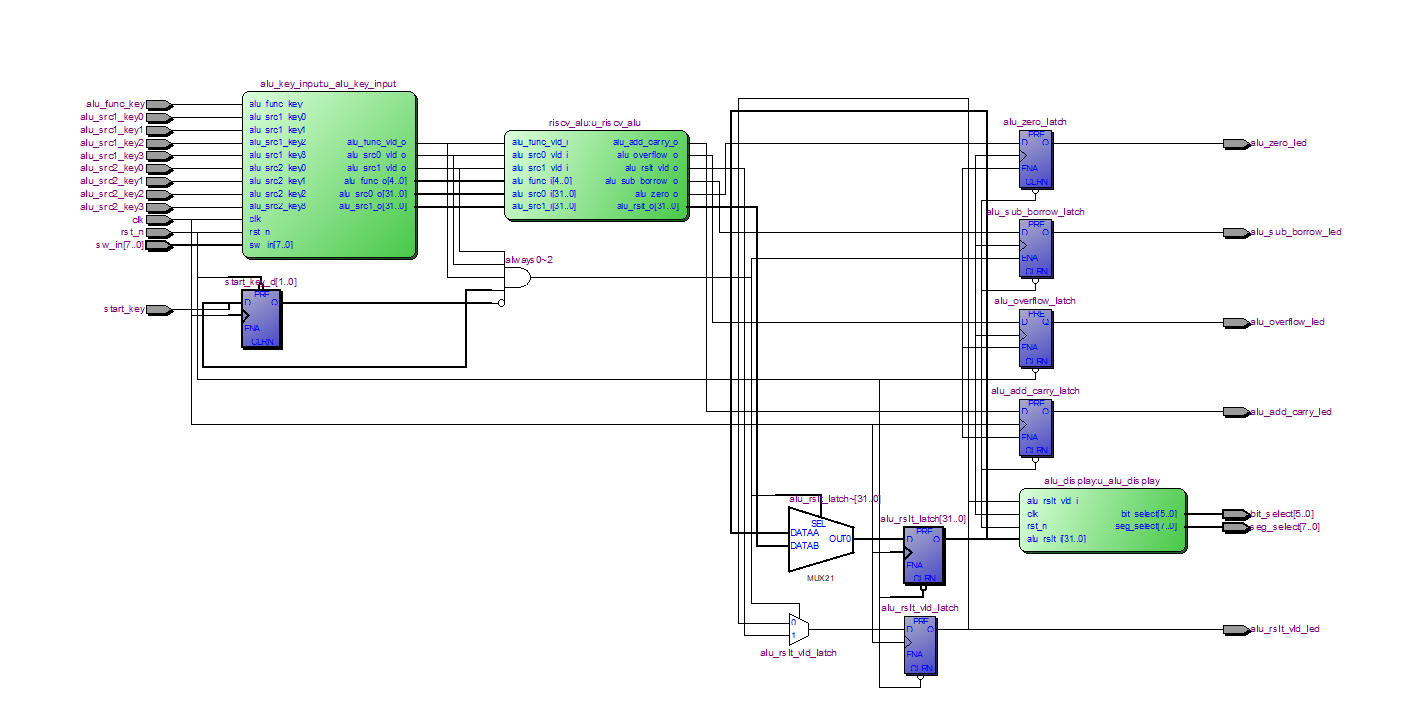Click the alu_src2_key3 input pin

pyautogui.click(x=160, y=207)
